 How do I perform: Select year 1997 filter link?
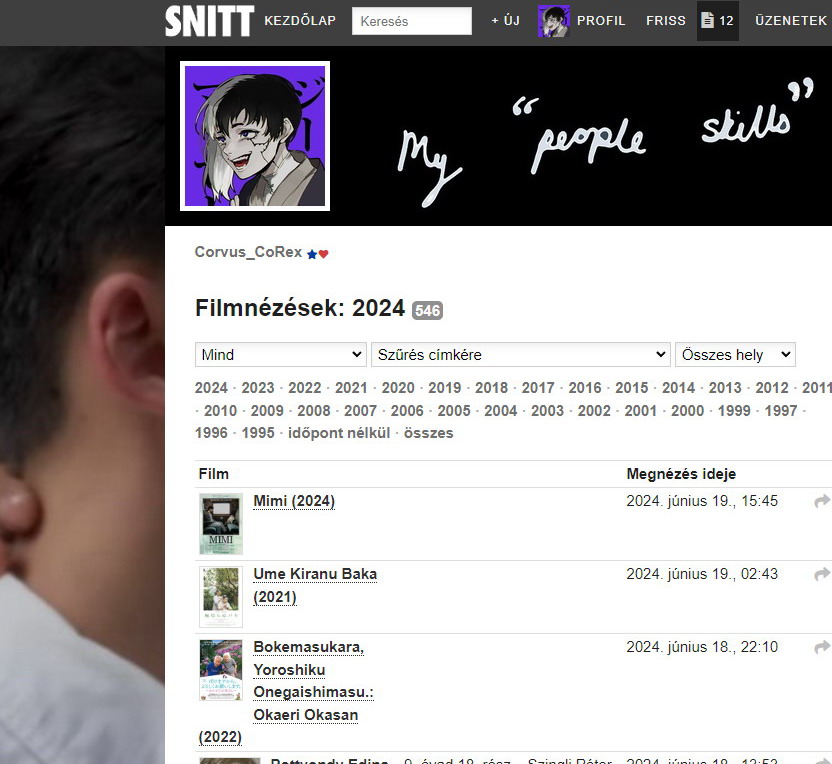pyautogui.click(x=781, y=411)
